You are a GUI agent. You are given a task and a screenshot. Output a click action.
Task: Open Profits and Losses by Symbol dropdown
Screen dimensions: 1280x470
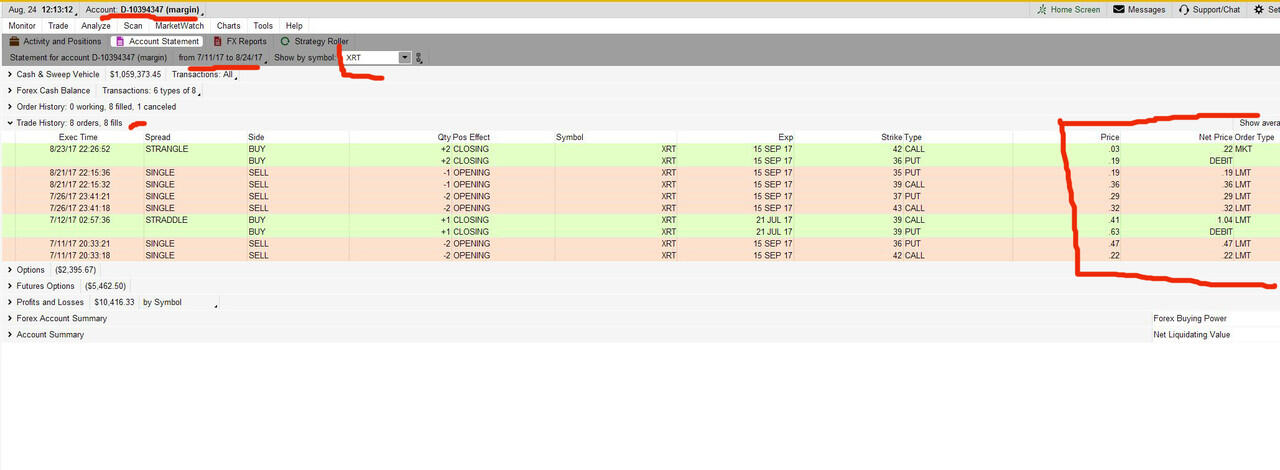[x=178, y=302]
